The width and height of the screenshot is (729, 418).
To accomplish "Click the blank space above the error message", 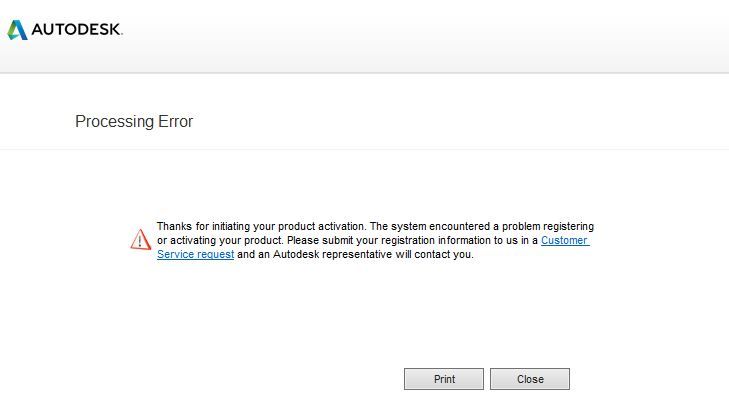I will click(364, 186).
